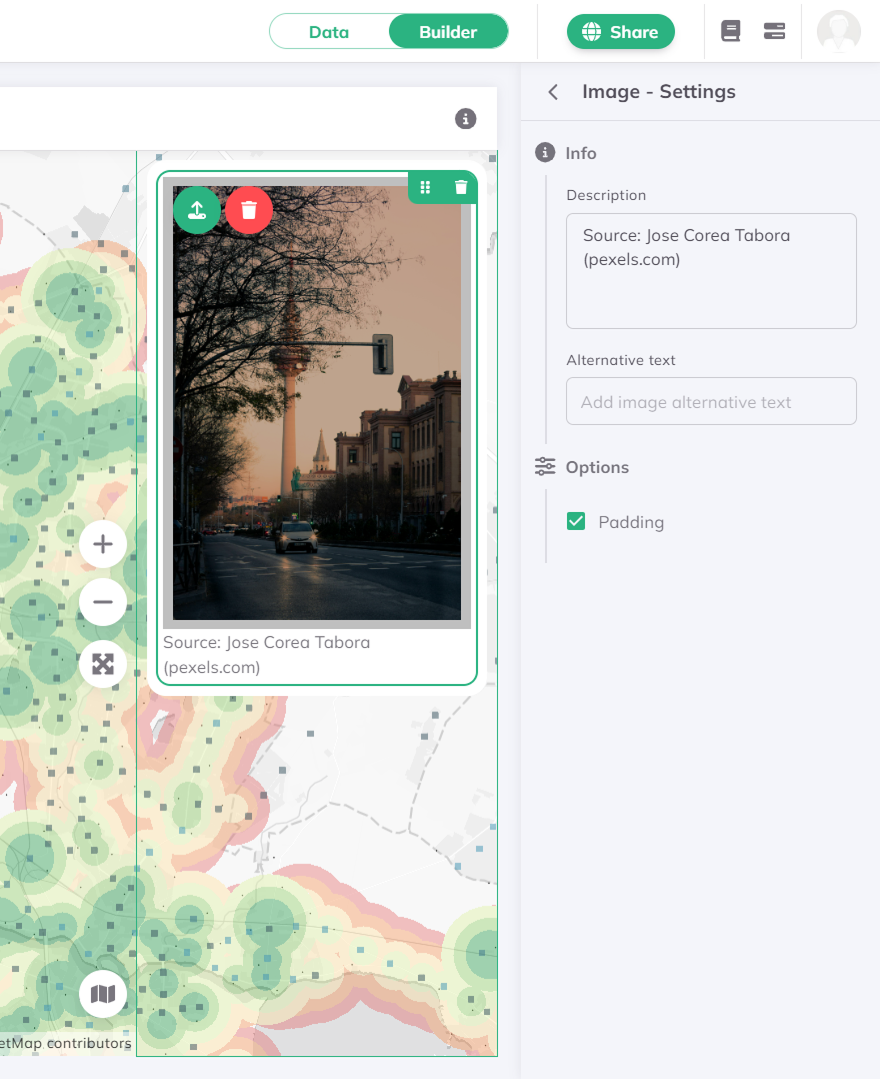The image size is (880, 1079).
Task: Uncheck the Padding checkbox
Action: click(x=576, y=521)
